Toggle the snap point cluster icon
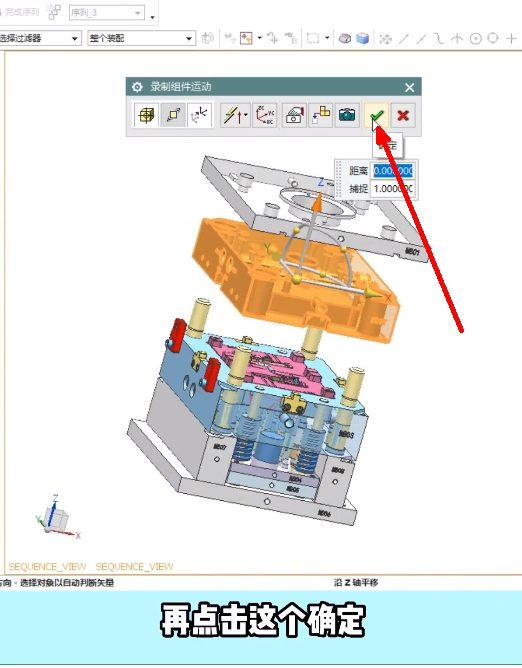This screenshot has width=522, height=668. click(x=386, y=39)
